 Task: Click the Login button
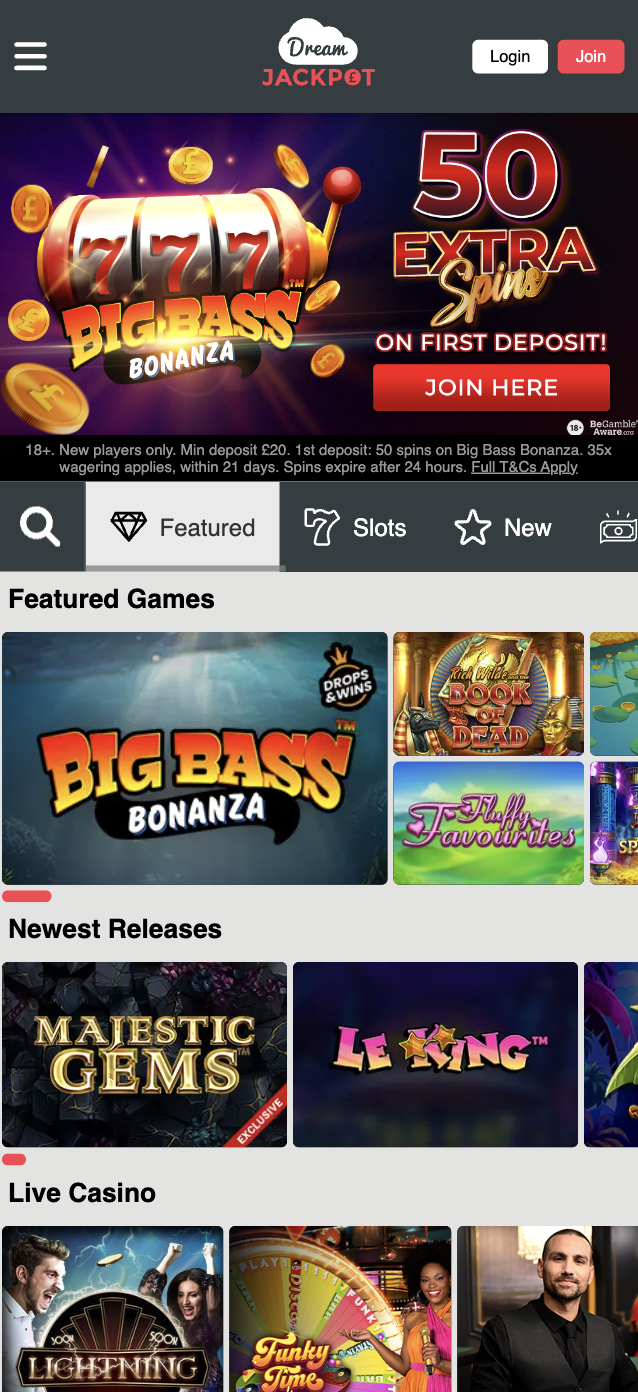tap(510, 56)
